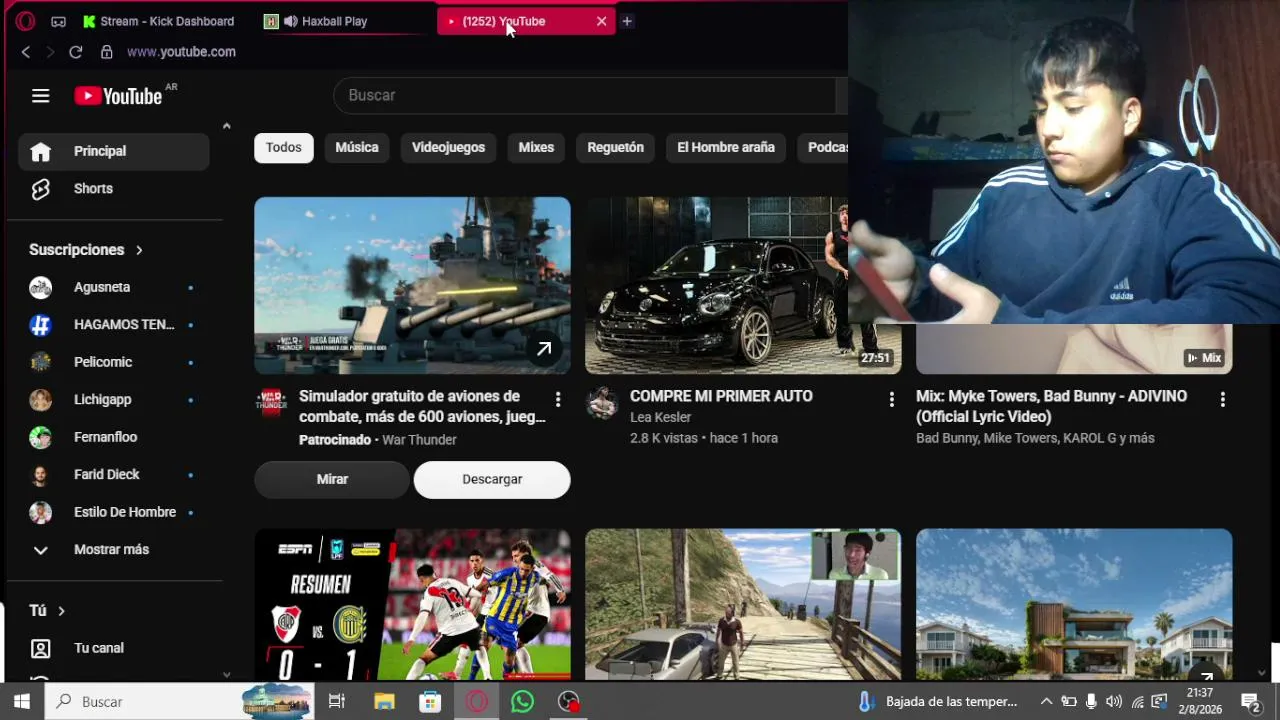
Task: Open the Pelicomic subscription
Action: pos(113,362)
